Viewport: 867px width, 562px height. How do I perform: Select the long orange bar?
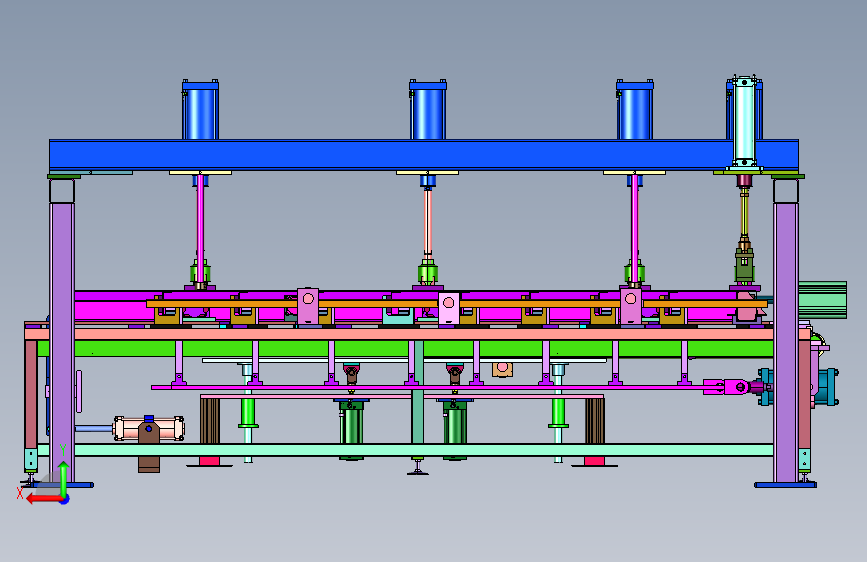click(x=457, y=304)
